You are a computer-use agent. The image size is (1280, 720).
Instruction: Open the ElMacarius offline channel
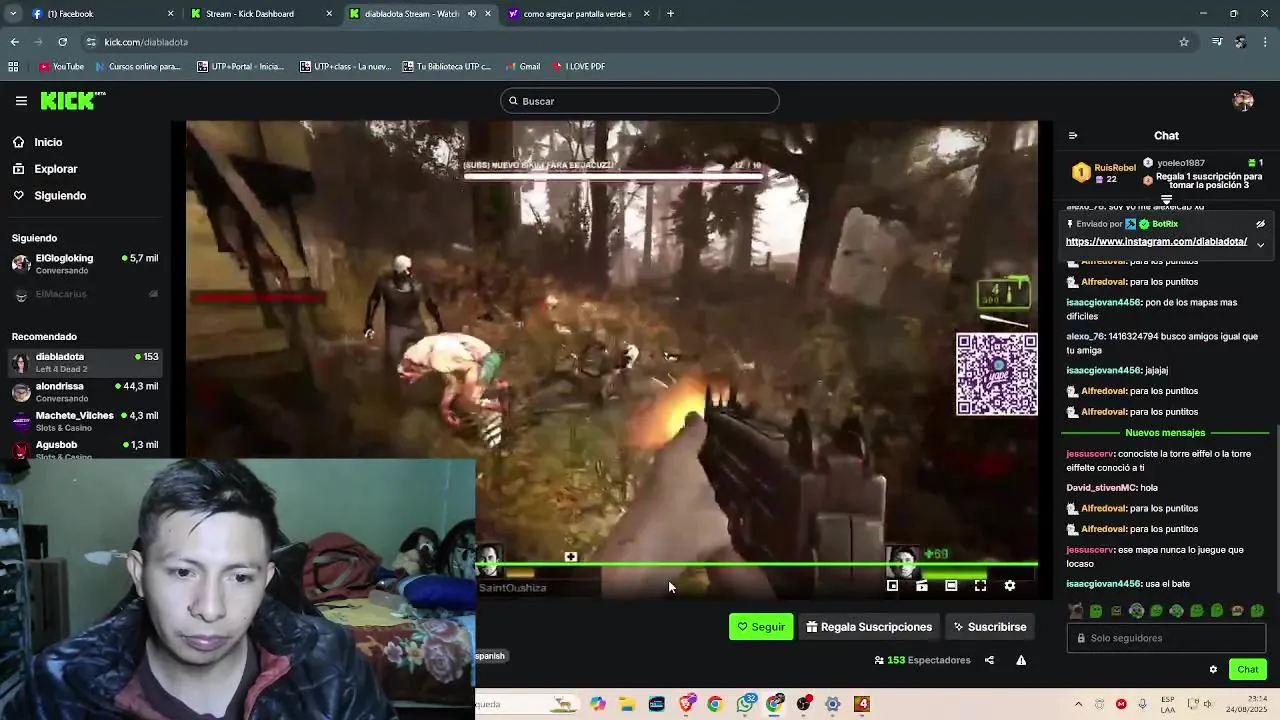85,294
